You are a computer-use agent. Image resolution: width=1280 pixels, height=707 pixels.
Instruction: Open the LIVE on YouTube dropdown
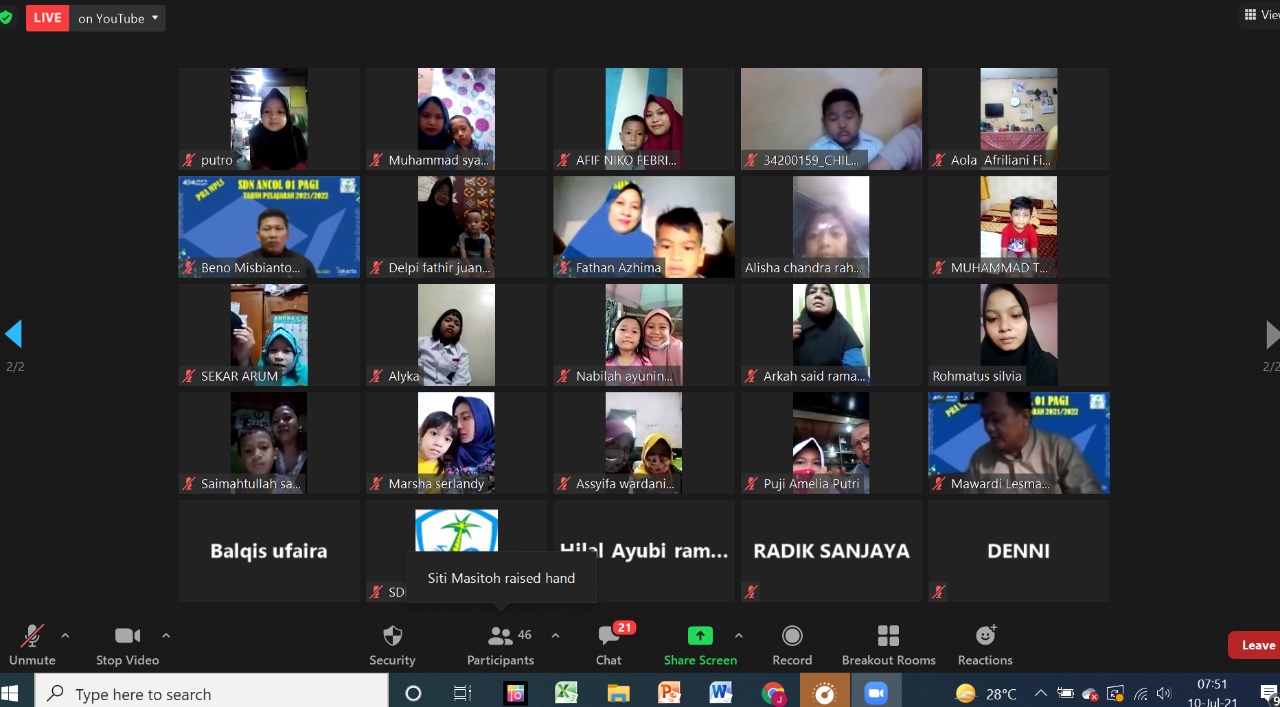point(118,18)
